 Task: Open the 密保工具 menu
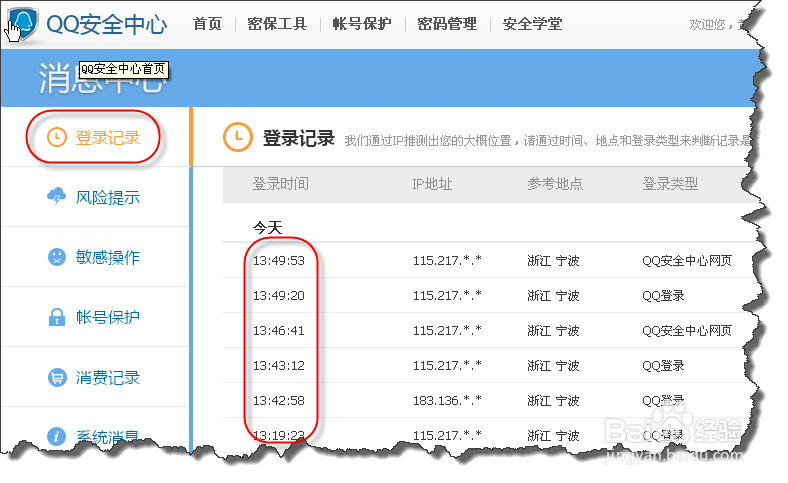pos(277,24)
